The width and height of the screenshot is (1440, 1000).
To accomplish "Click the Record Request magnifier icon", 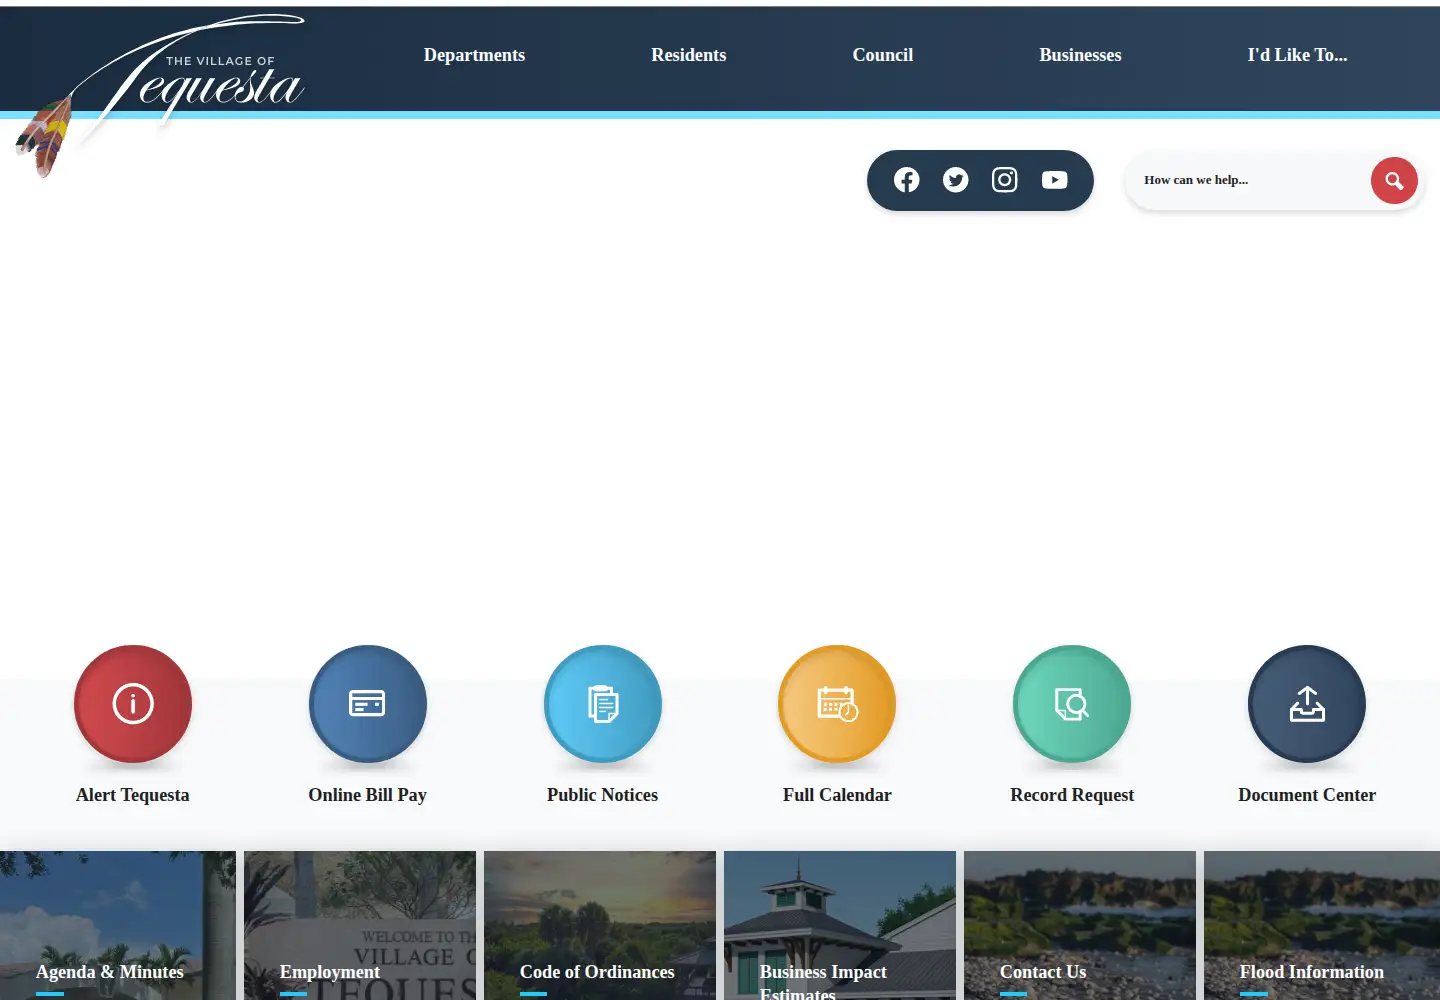I will 1072,704.
